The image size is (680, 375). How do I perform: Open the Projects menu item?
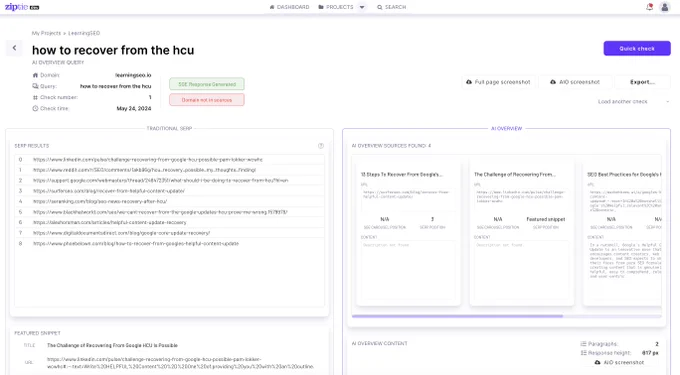pyautogui.click(x=336, y=7)
